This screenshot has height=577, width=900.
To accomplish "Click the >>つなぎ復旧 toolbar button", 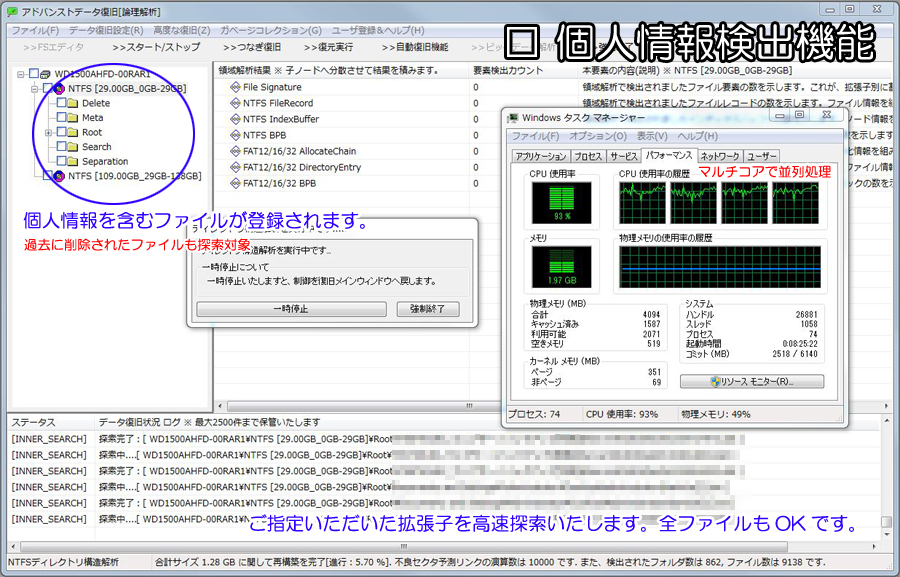I will coord(252,47).
